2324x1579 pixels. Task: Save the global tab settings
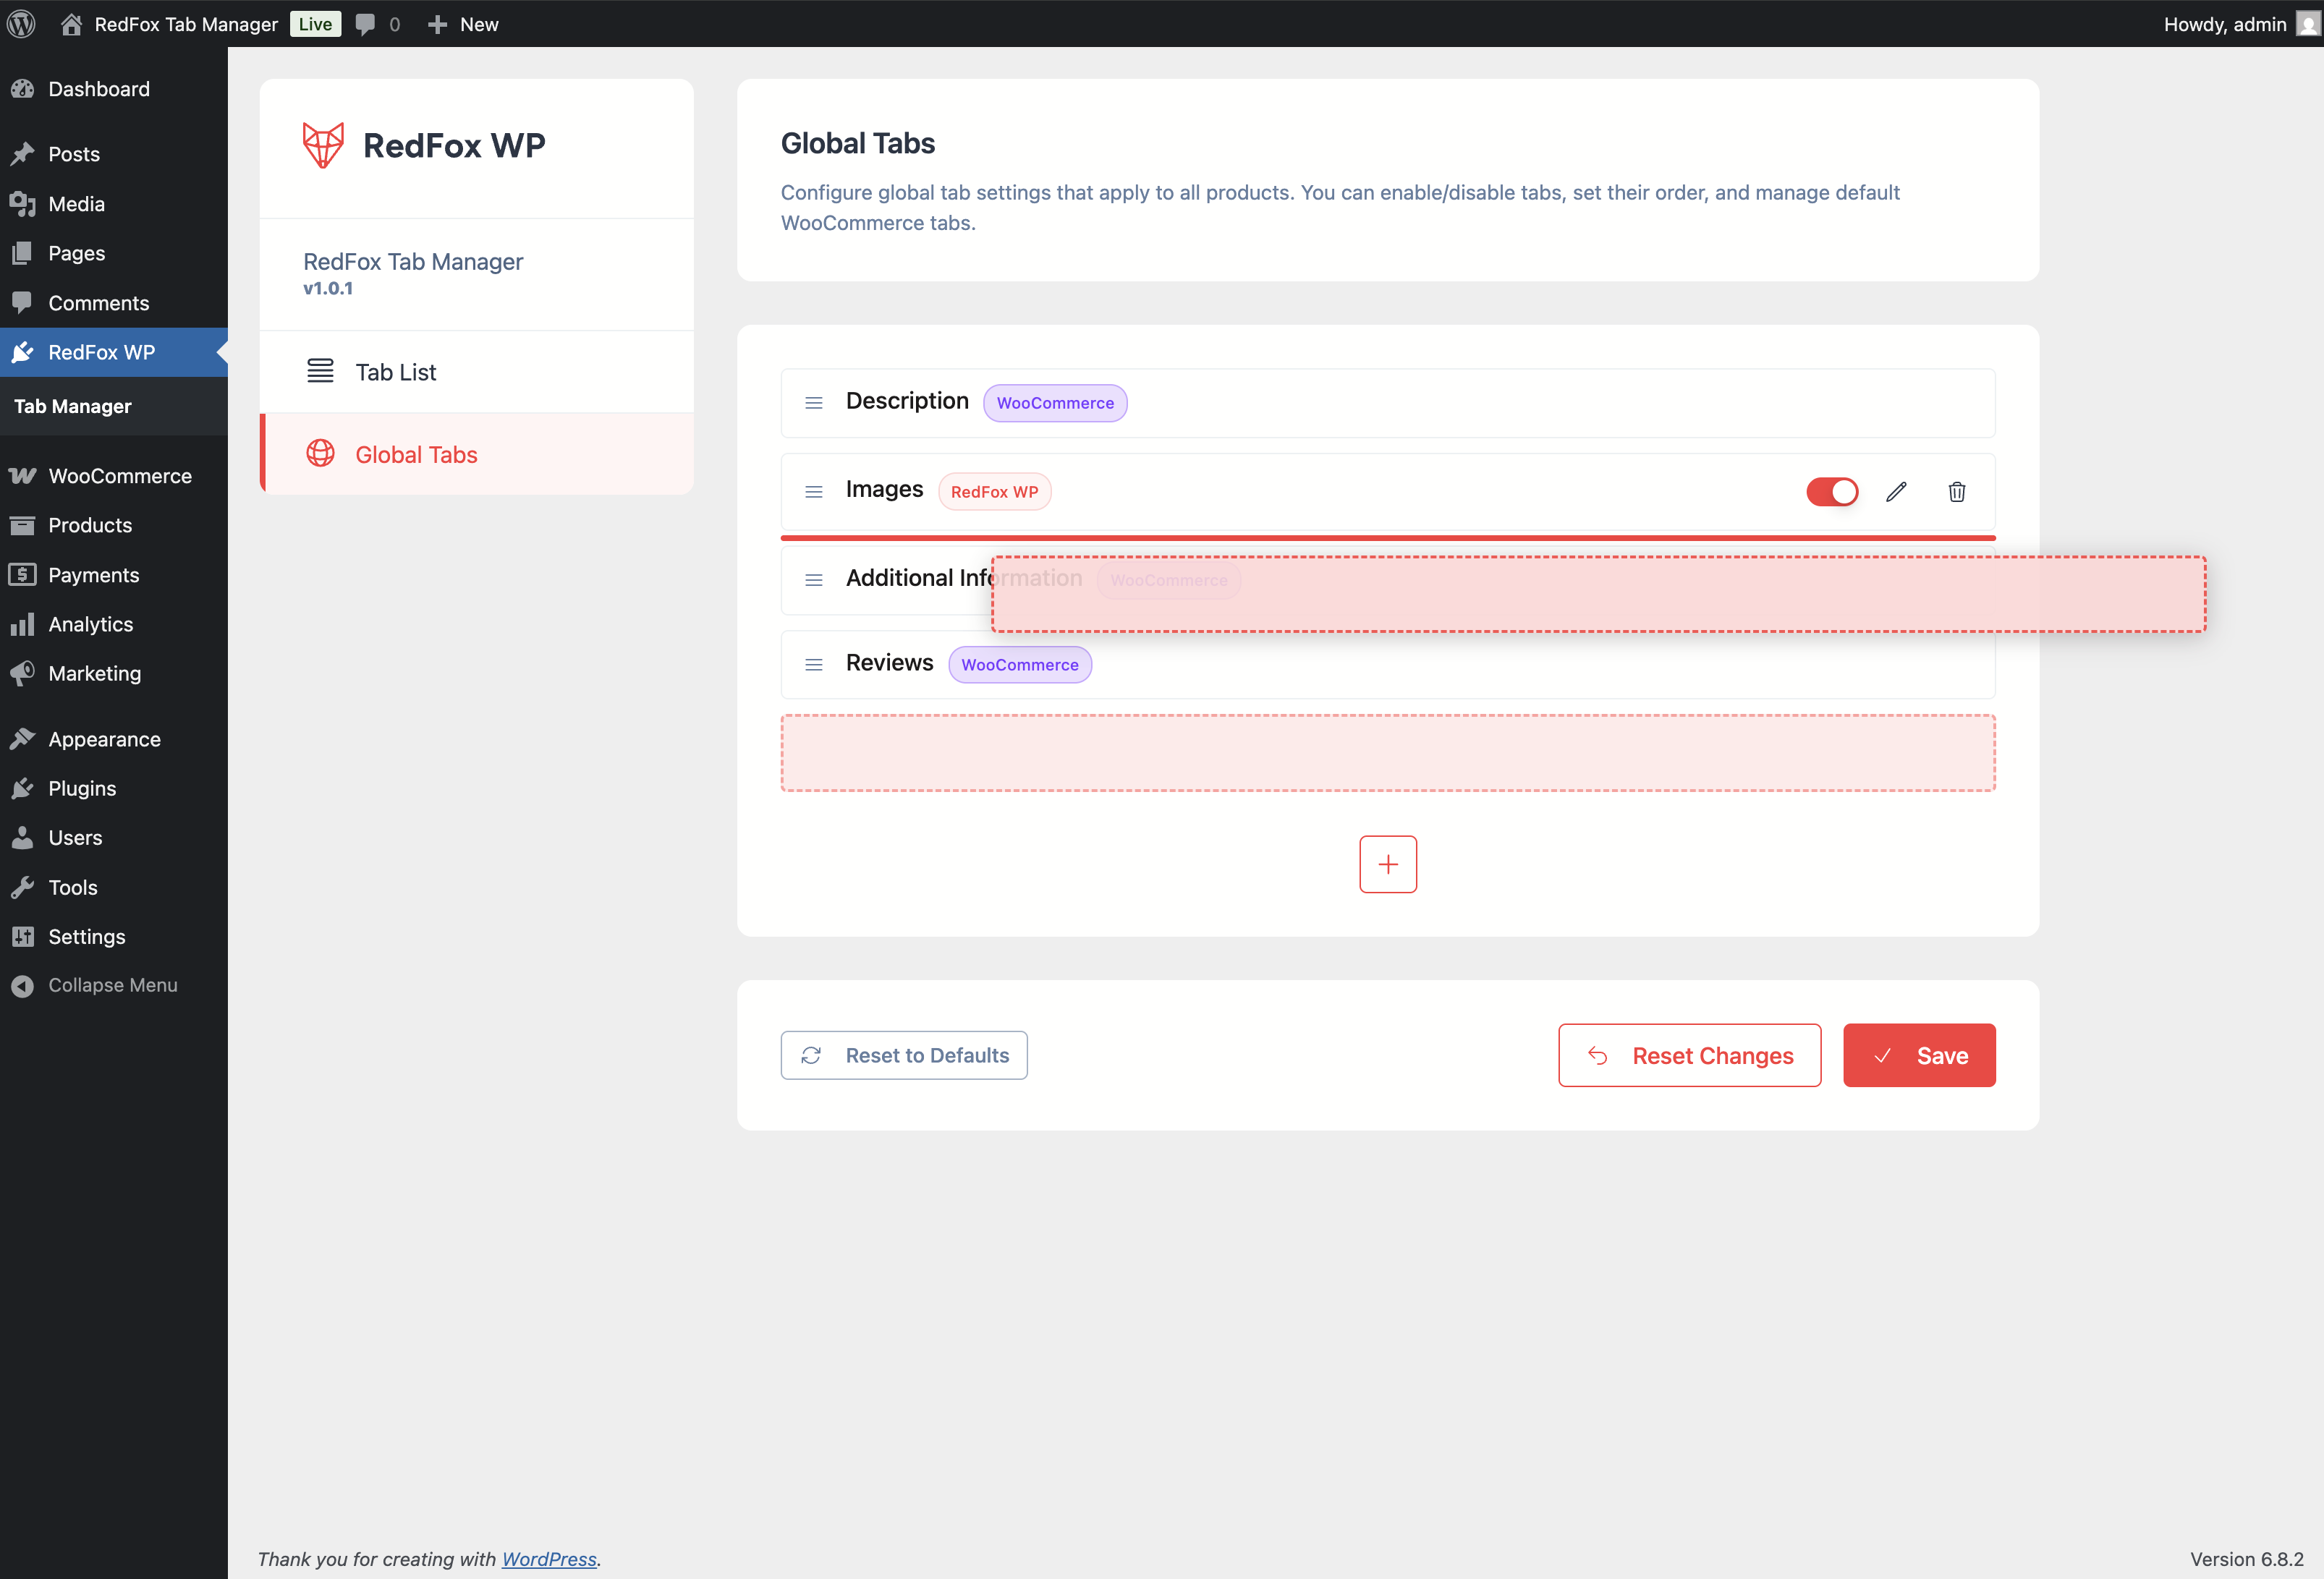(1920, 1055)
